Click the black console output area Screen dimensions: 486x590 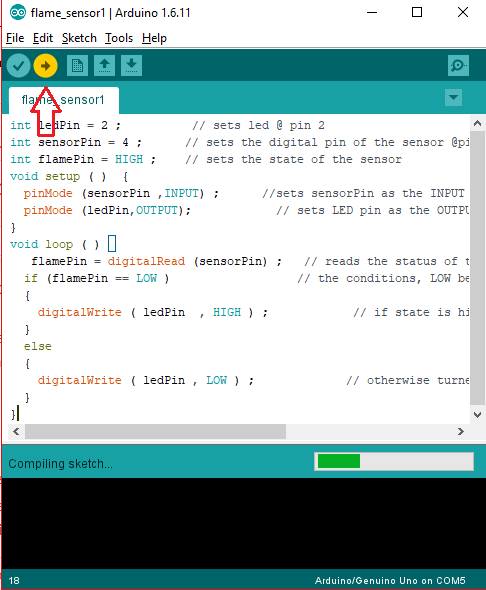pos(244,523)
